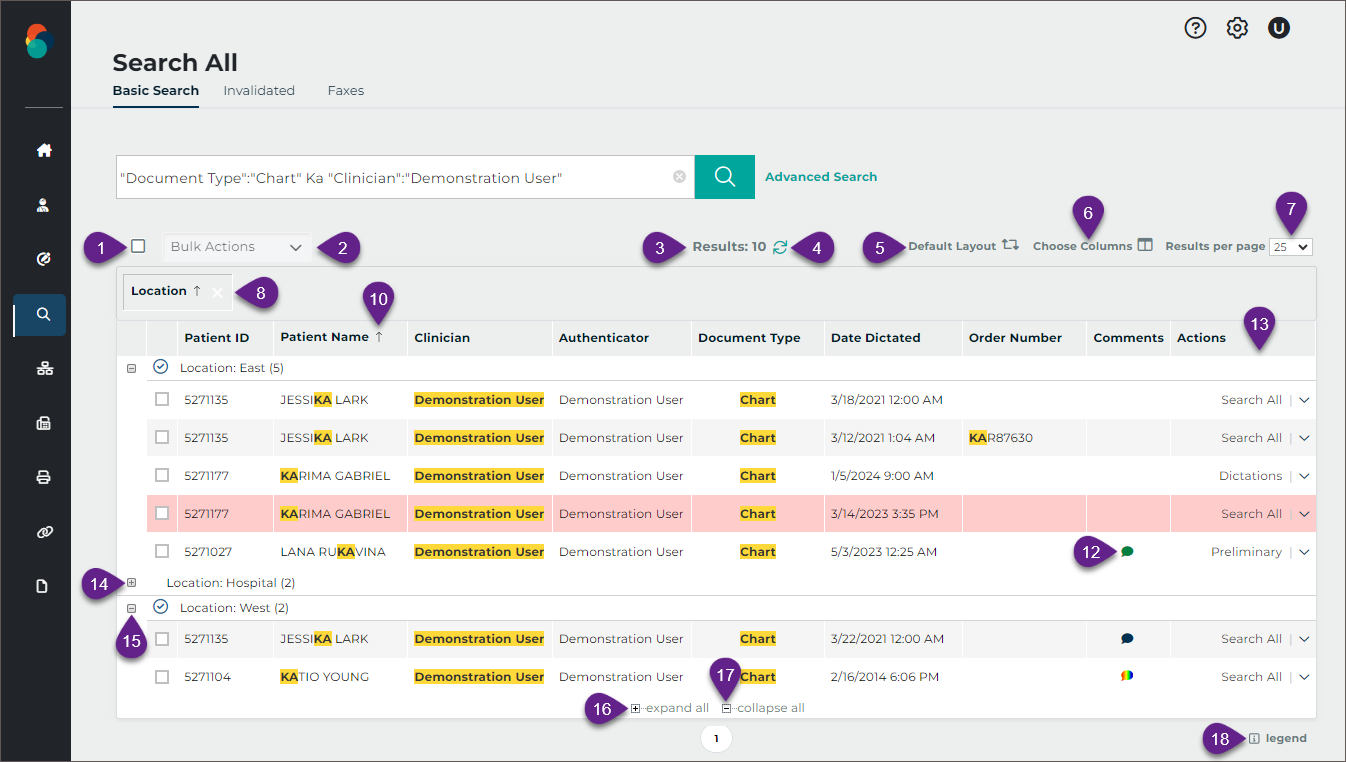Click the green comment icon for Lana Rukavina
1346x762 pixels.
tap(1127, 551)
